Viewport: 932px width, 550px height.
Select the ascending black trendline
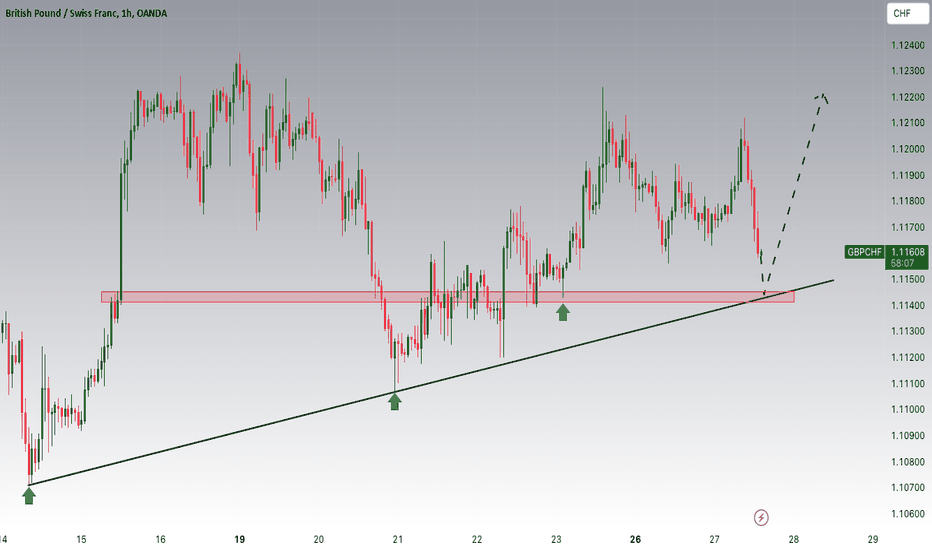(x=431, y=382)
